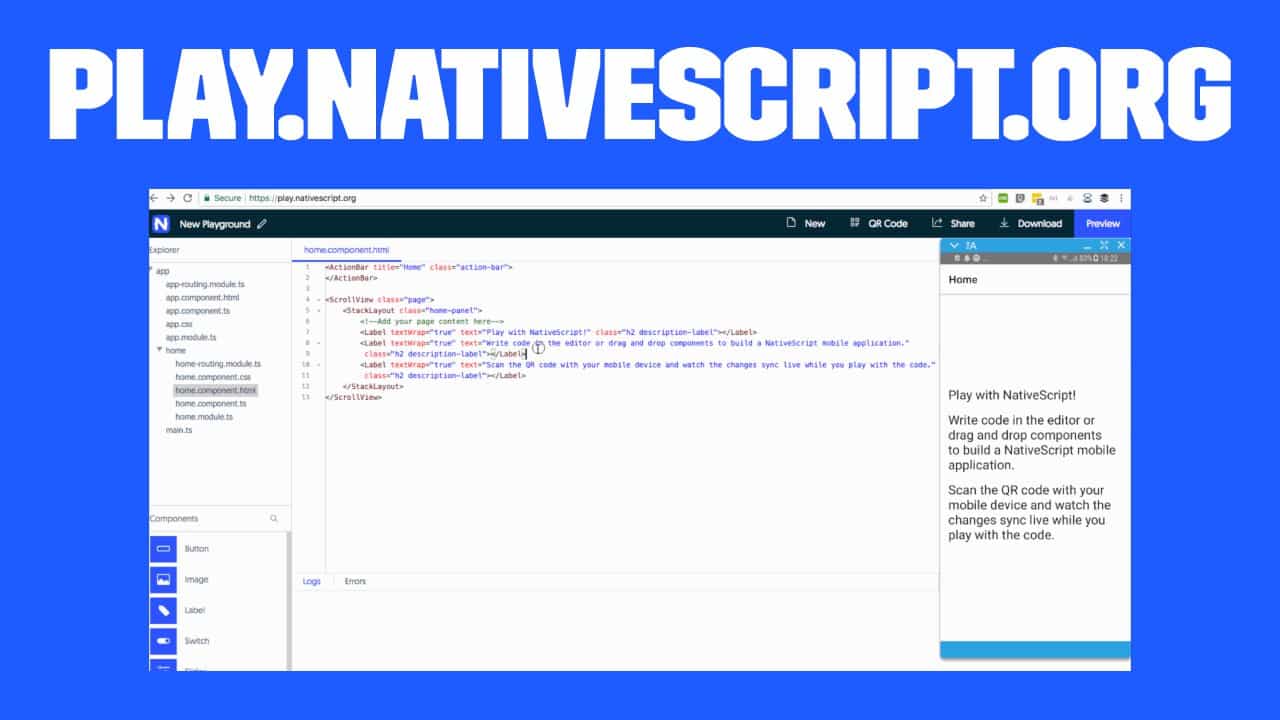Viewport: 1280px width, 720px height.
Task: Collapse the home folder tree arrow
Action: tap(159, 351)
